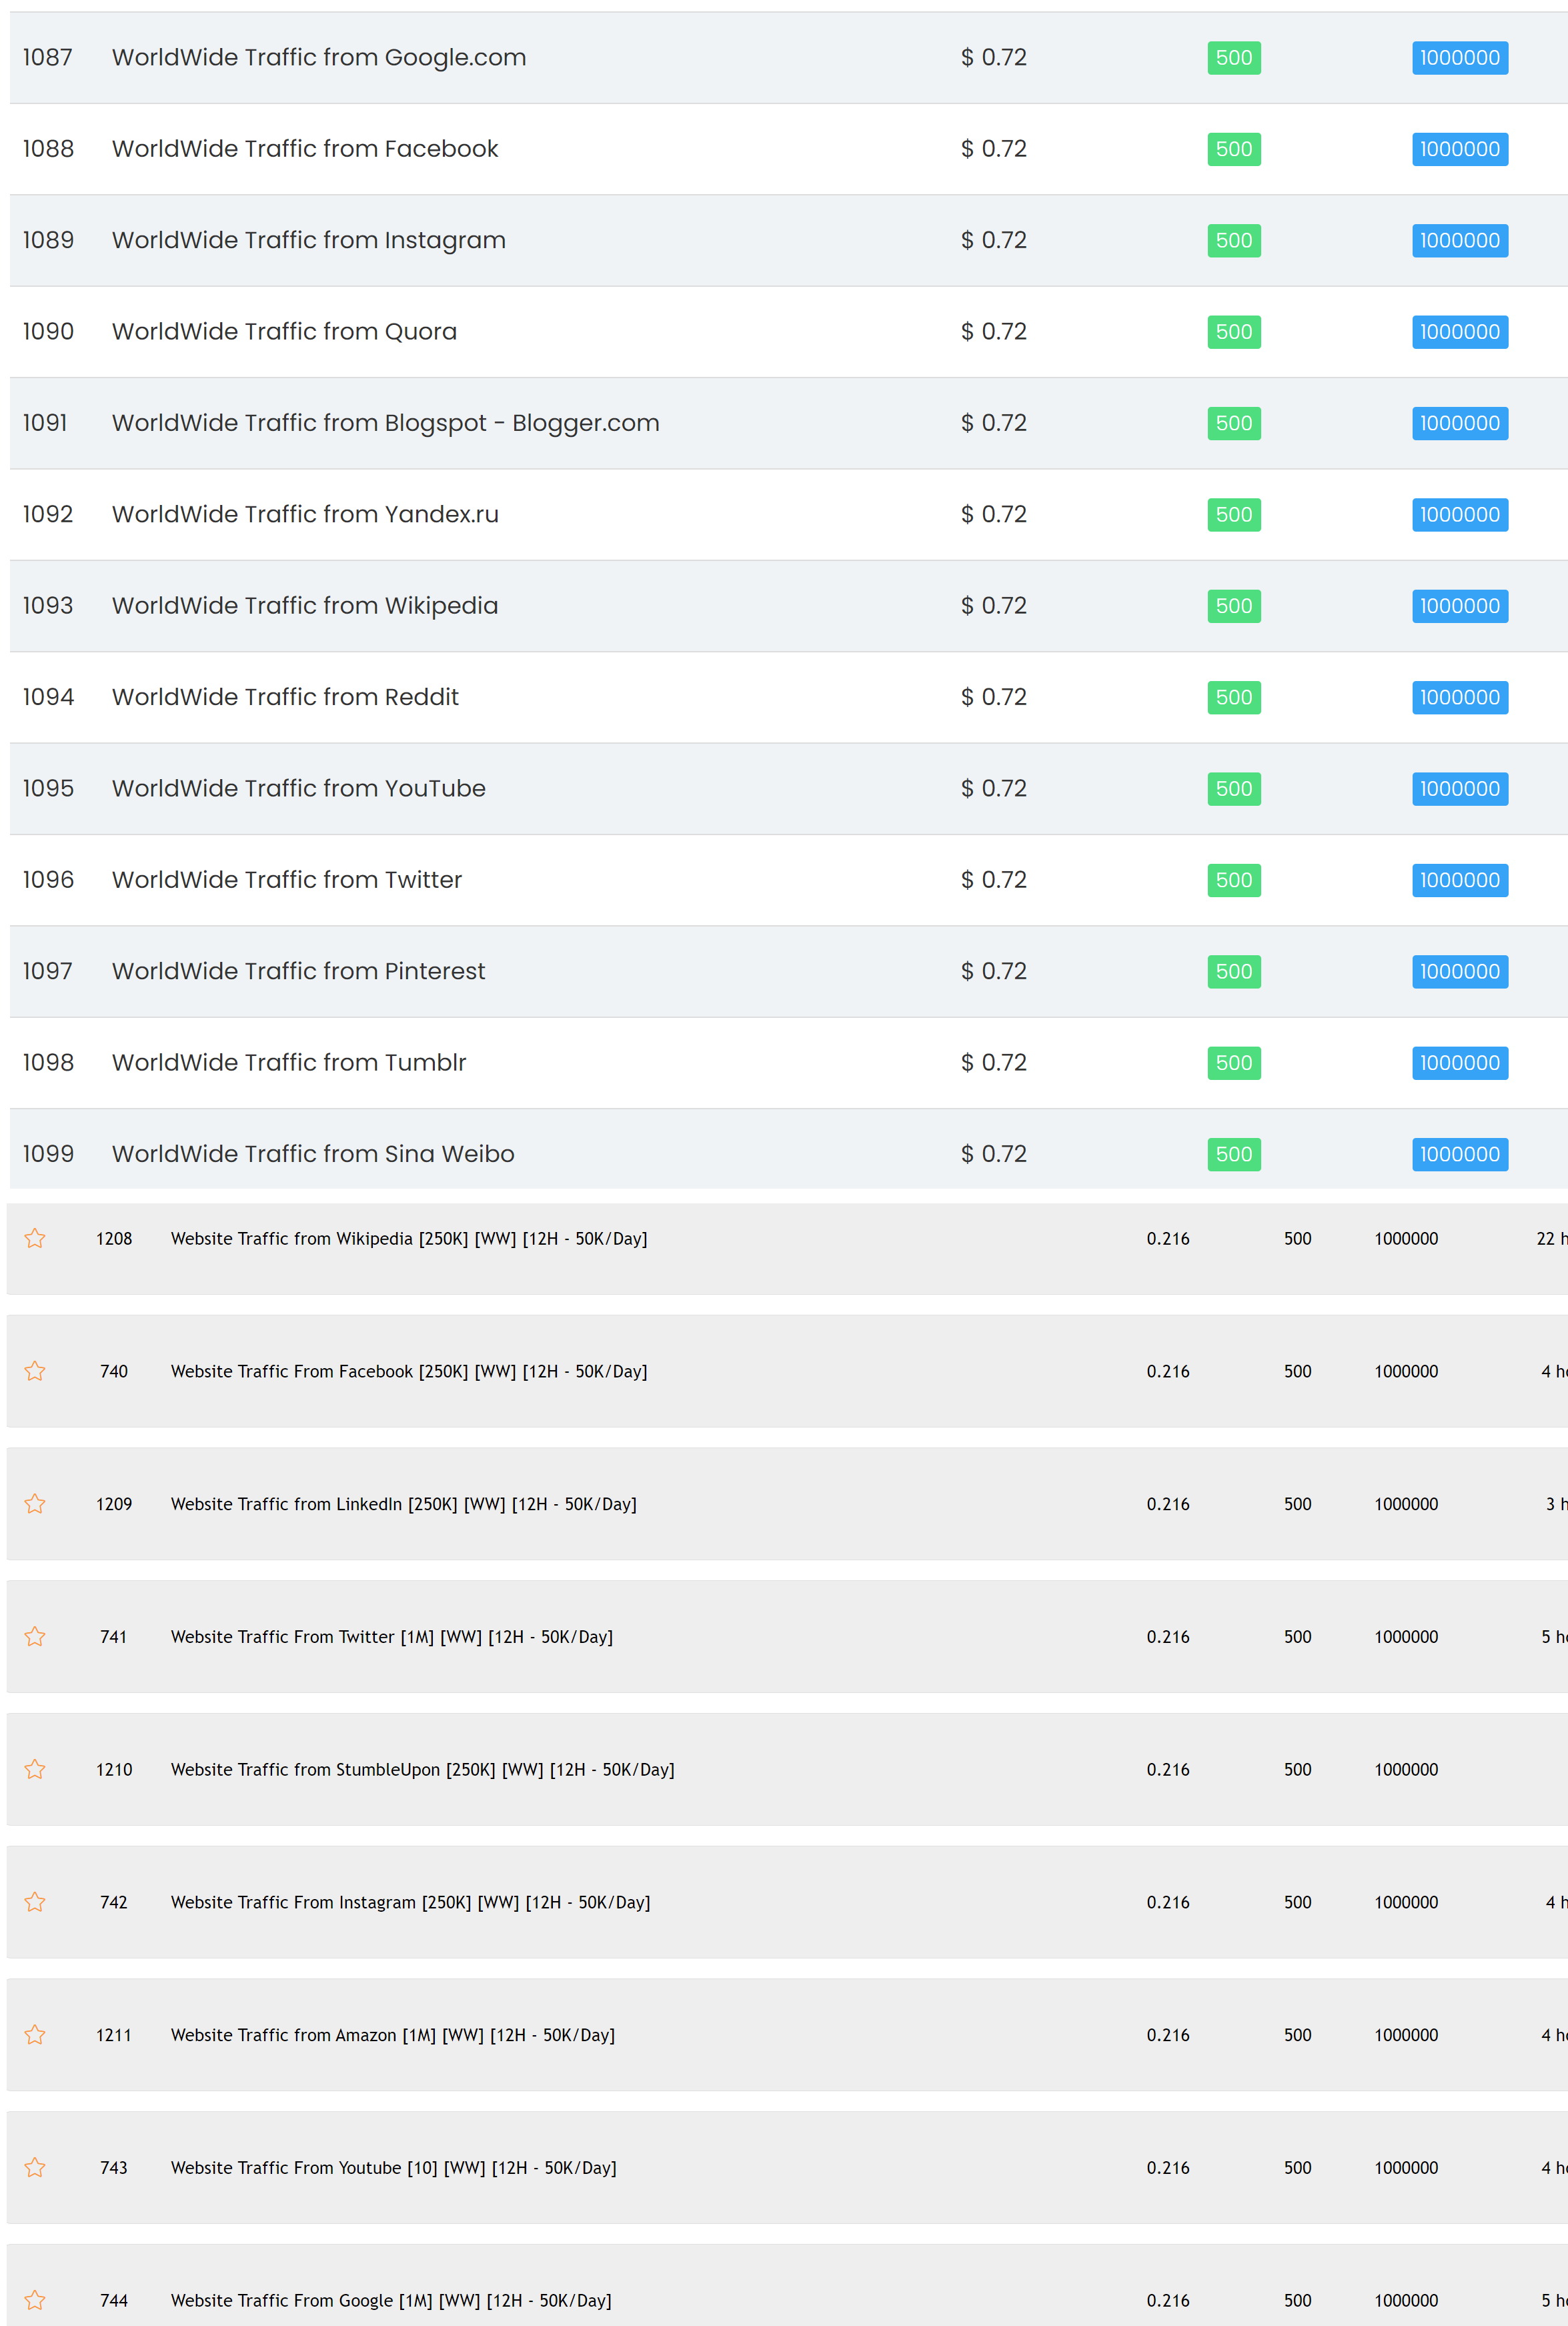Add Amazon traffic service 1211 to favorites
The width and height of the screenshot is (1568, 2326).
(x=35, y=2035)
